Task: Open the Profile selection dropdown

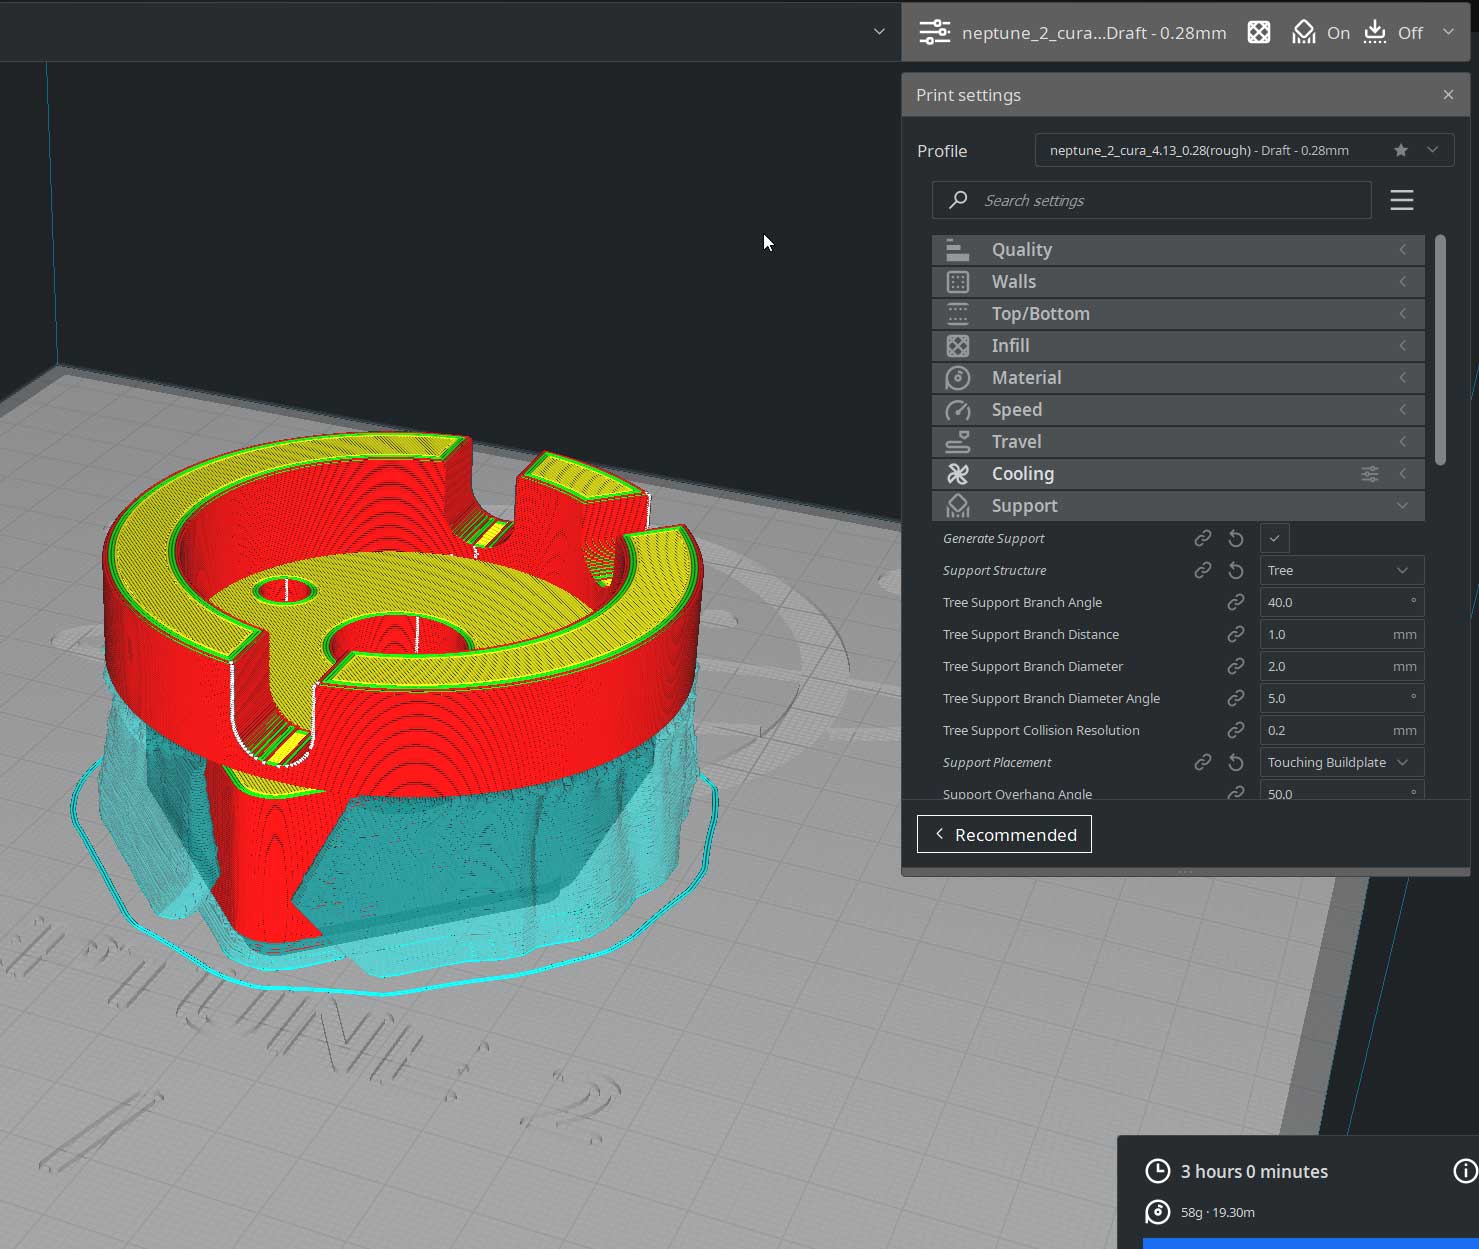Action: click(1244, 150)
